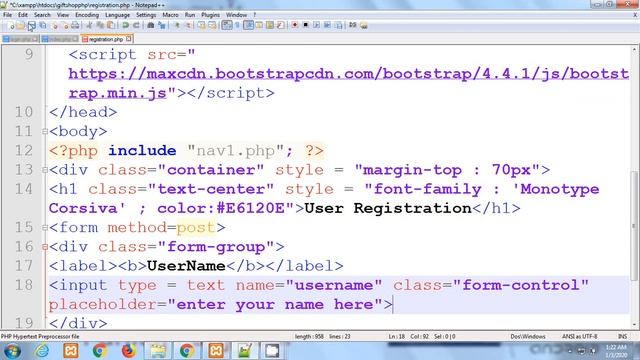Open the Edit menu
Image resolution: width=640 pixels, height=360 pixels.
pos(22,15)
